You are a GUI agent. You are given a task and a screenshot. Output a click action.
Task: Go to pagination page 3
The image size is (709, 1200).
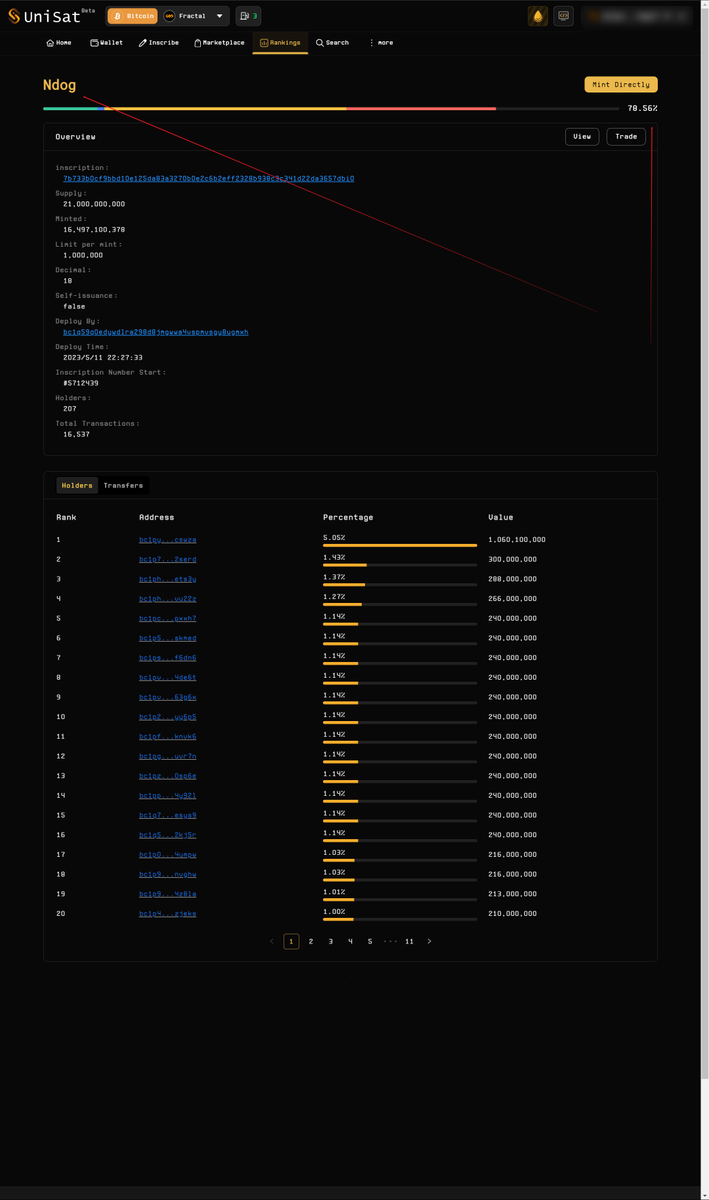point(331,941)
